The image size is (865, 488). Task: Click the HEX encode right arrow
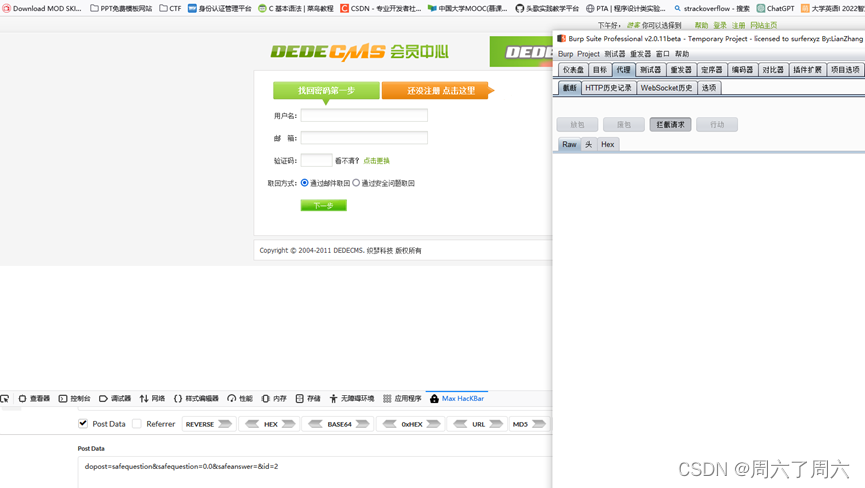[289, 424]
